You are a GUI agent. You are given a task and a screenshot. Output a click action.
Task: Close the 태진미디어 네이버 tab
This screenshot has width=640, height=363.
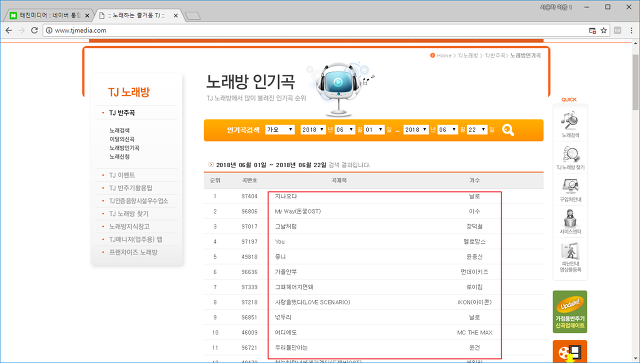point(87,16)
